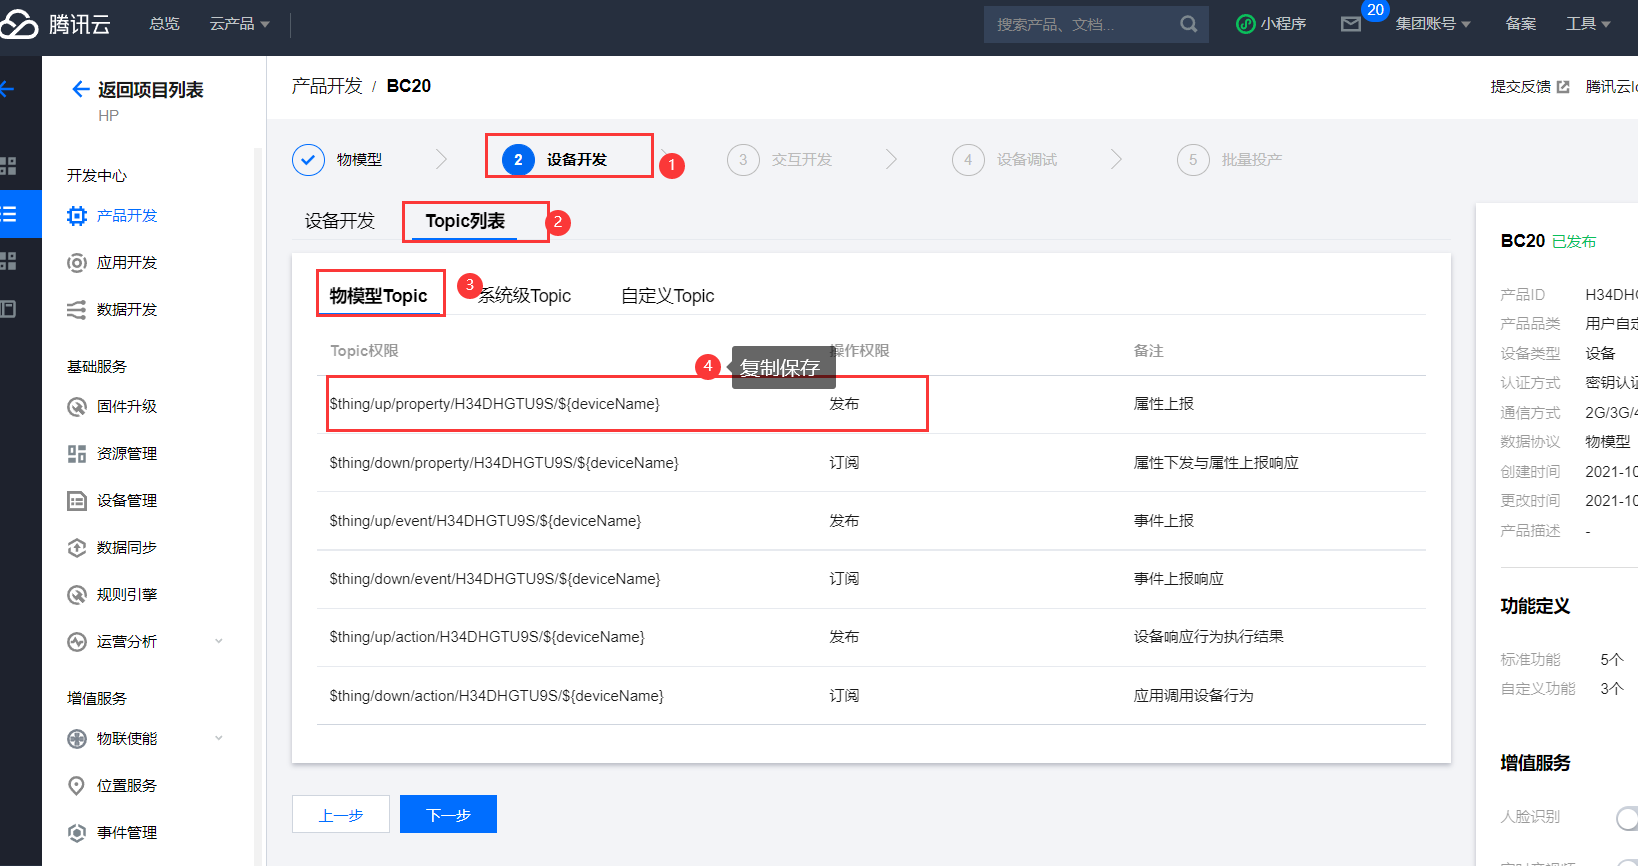Open the 小程序 mini program icon

coord(1246,24)
